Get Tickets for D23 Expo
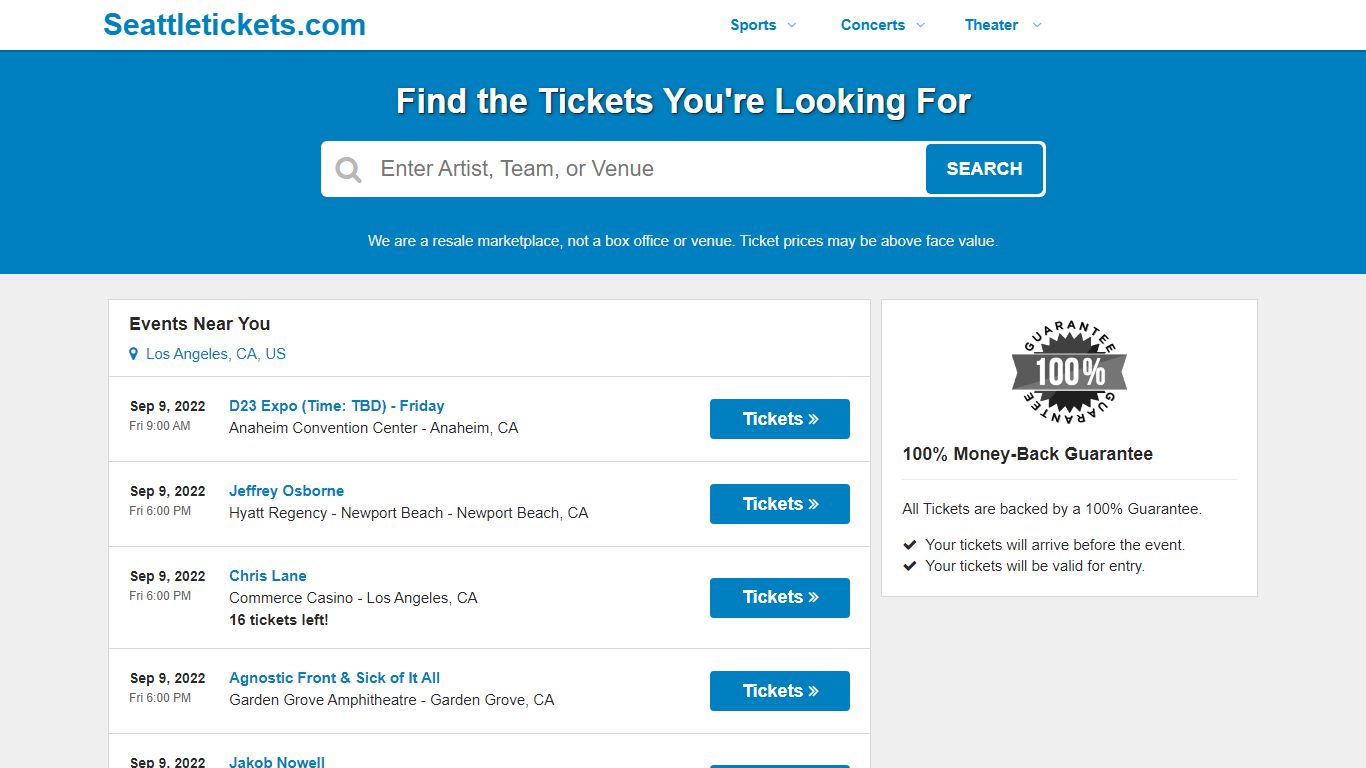 pos(780,419)
